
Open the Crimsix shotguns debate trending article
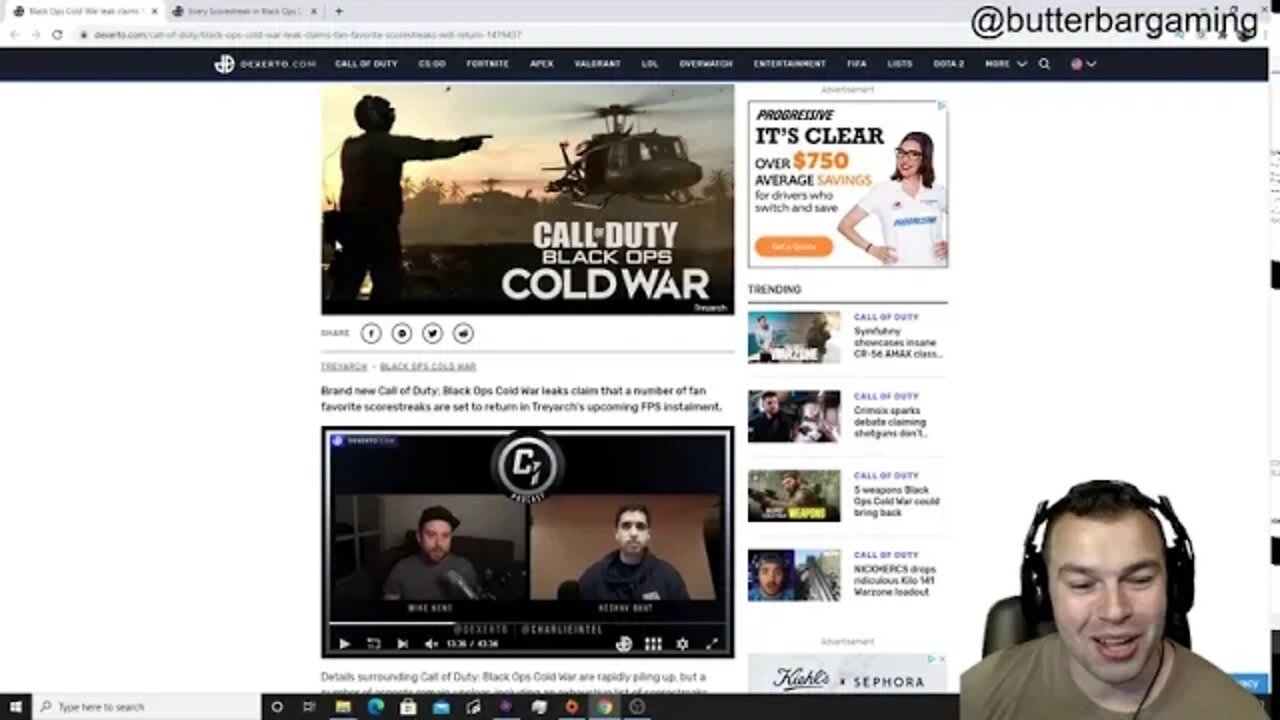pyautogui.click(x=891, y=422)
